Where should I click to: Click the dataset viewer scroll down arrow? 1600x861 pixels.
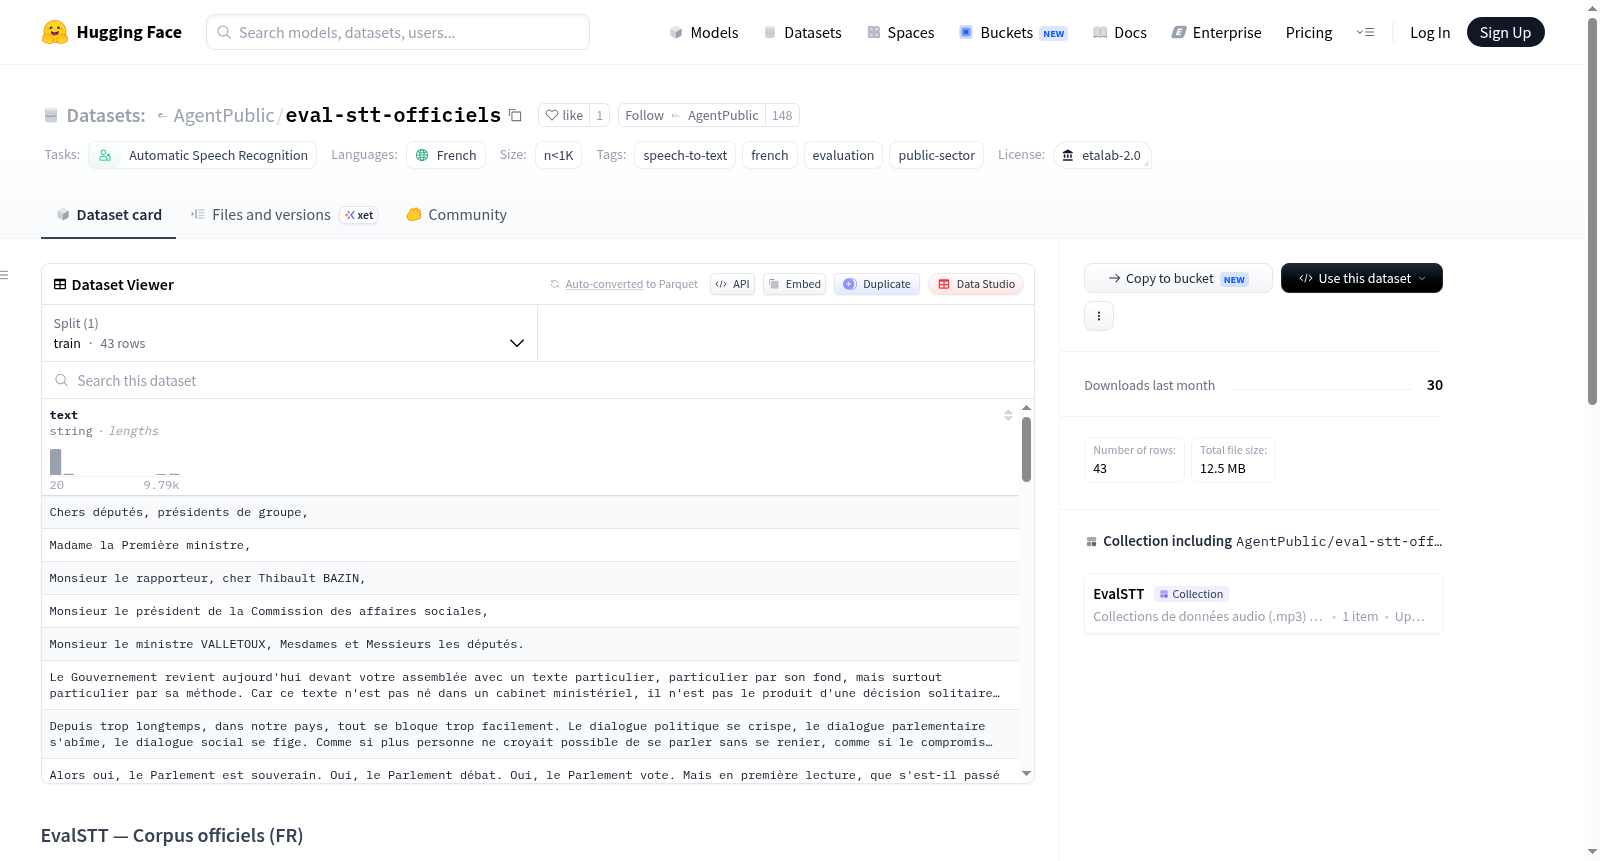pyautogui.click(x=1026, y=773)
